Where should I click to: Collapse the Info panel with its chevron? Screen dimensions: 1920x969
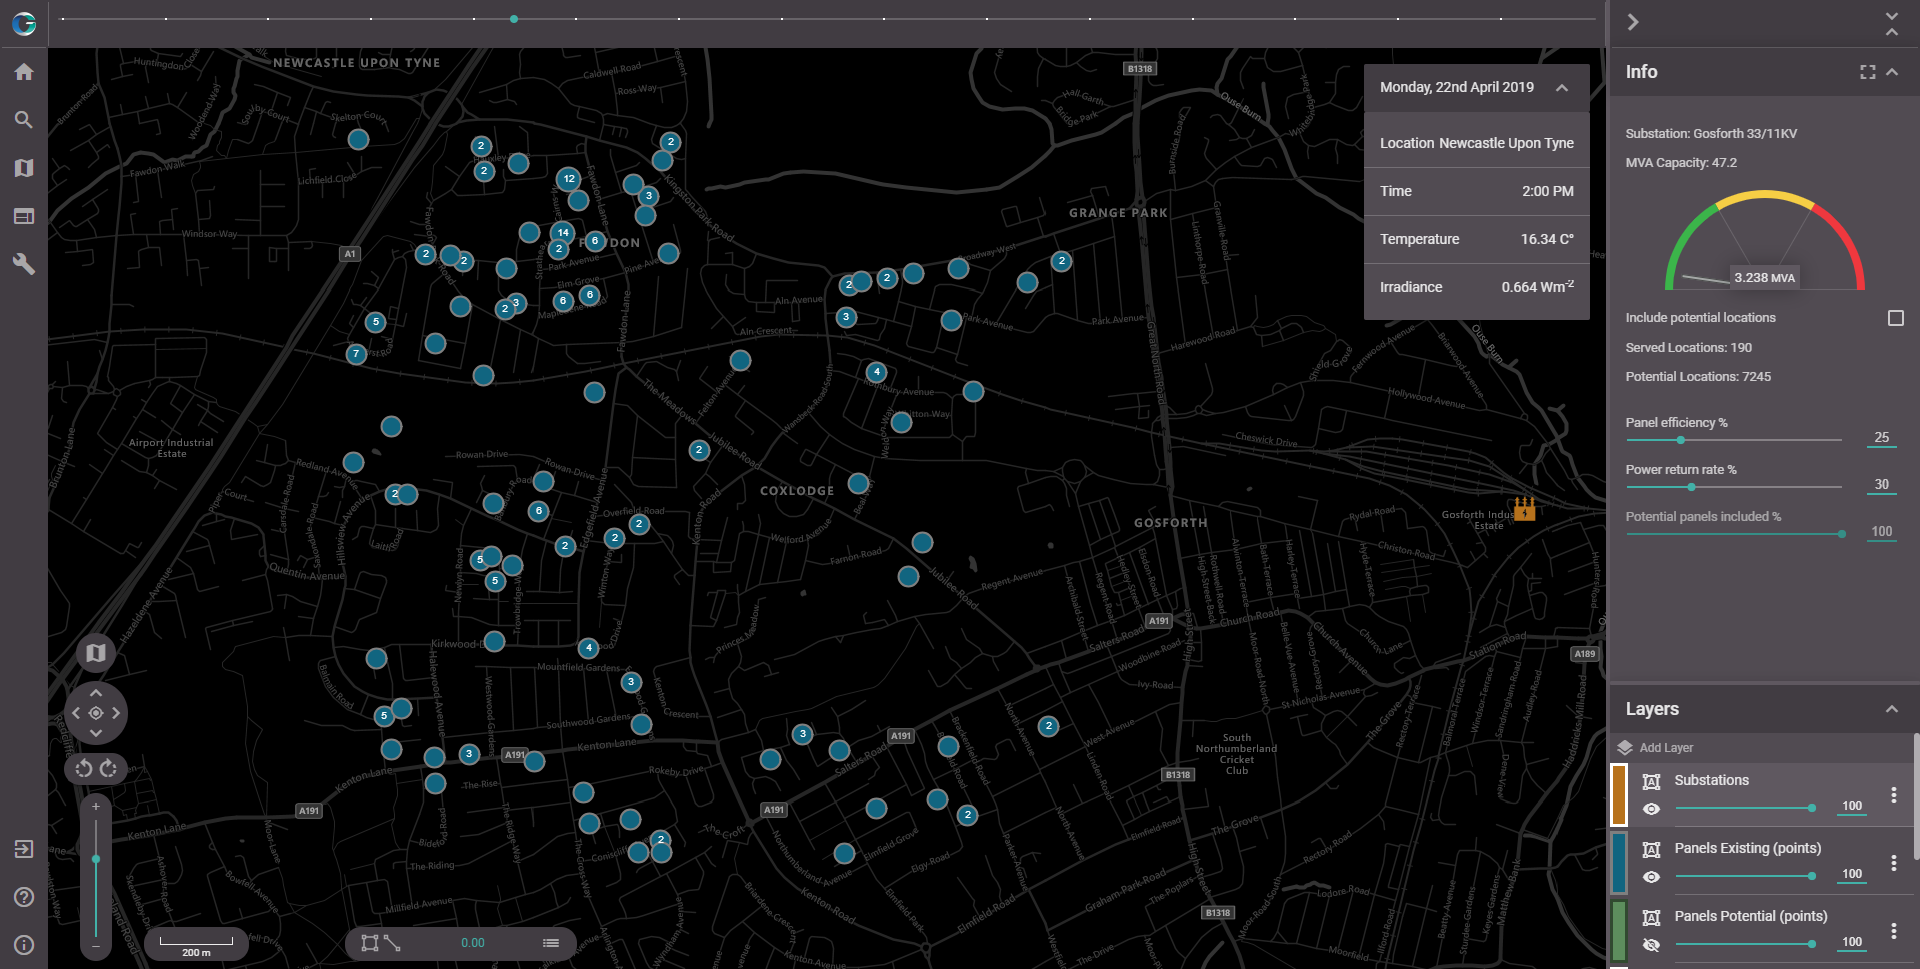pyautogui.click(x=1892, y=72)
